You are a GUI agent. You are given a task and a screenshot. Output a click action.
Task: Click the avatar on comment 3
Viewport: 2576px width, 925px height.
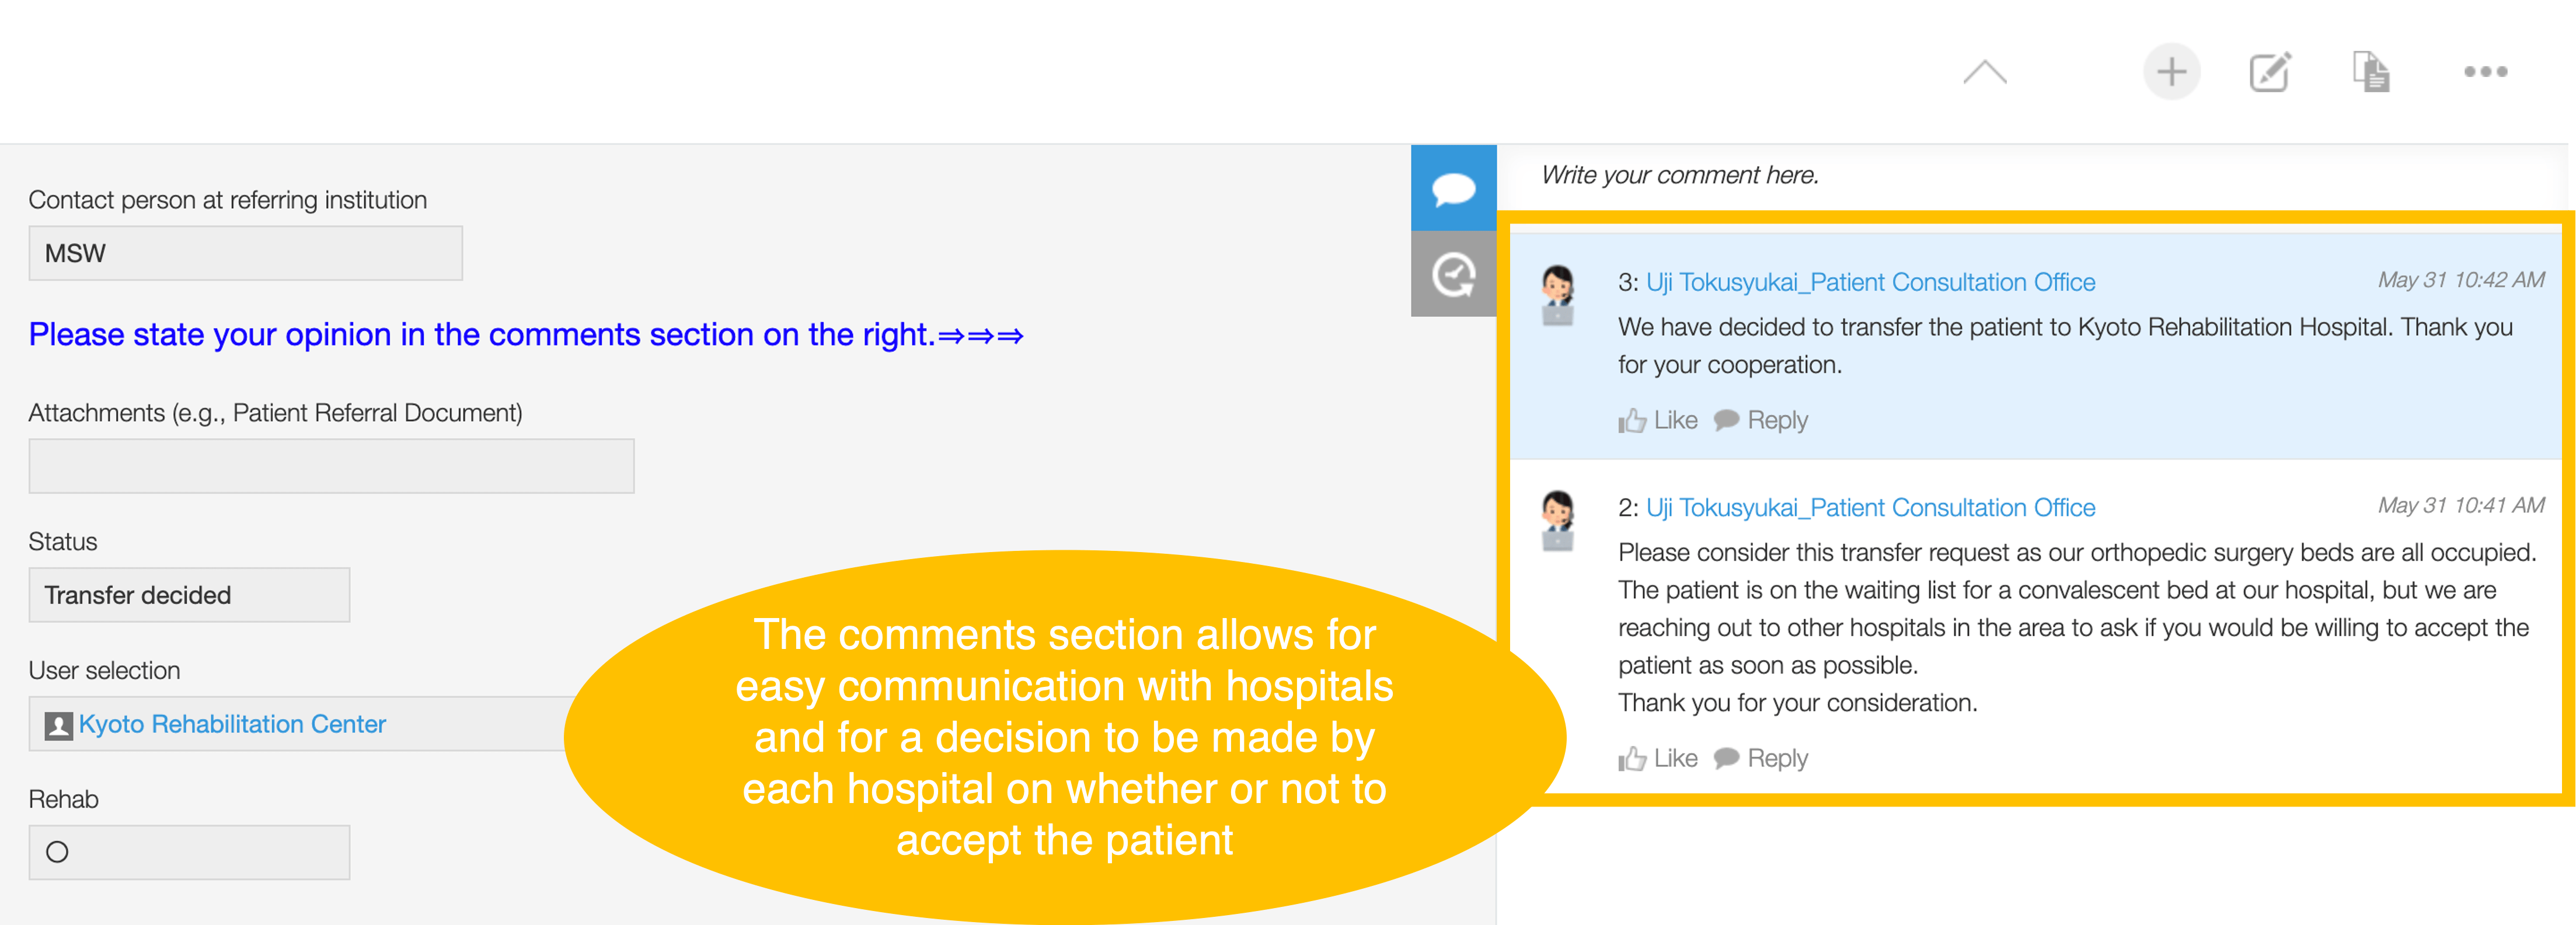click(x=1557, y=295)
